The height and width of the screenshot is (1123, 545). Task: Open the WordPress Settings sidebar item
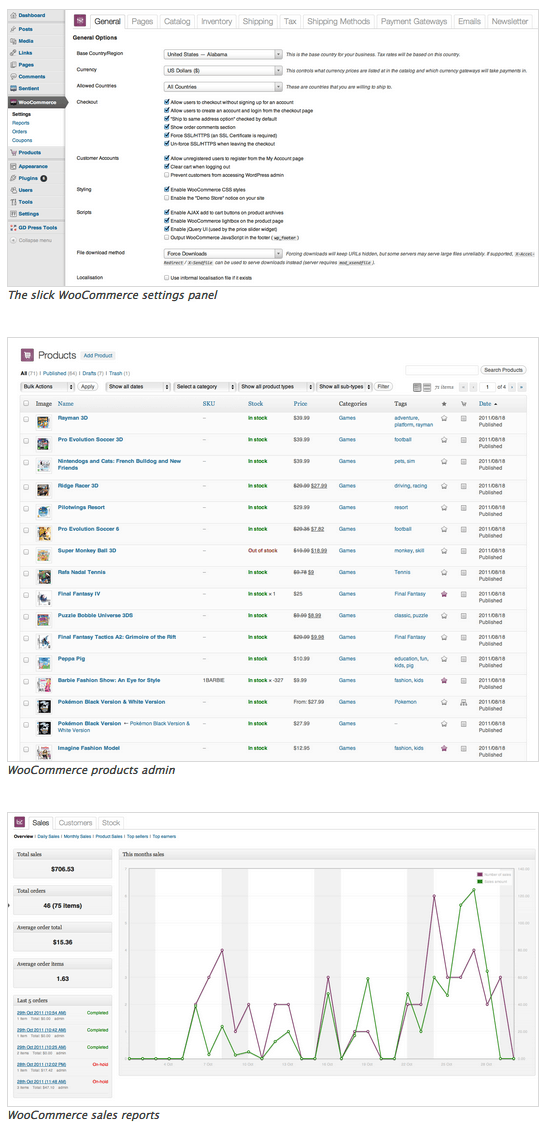29,213
